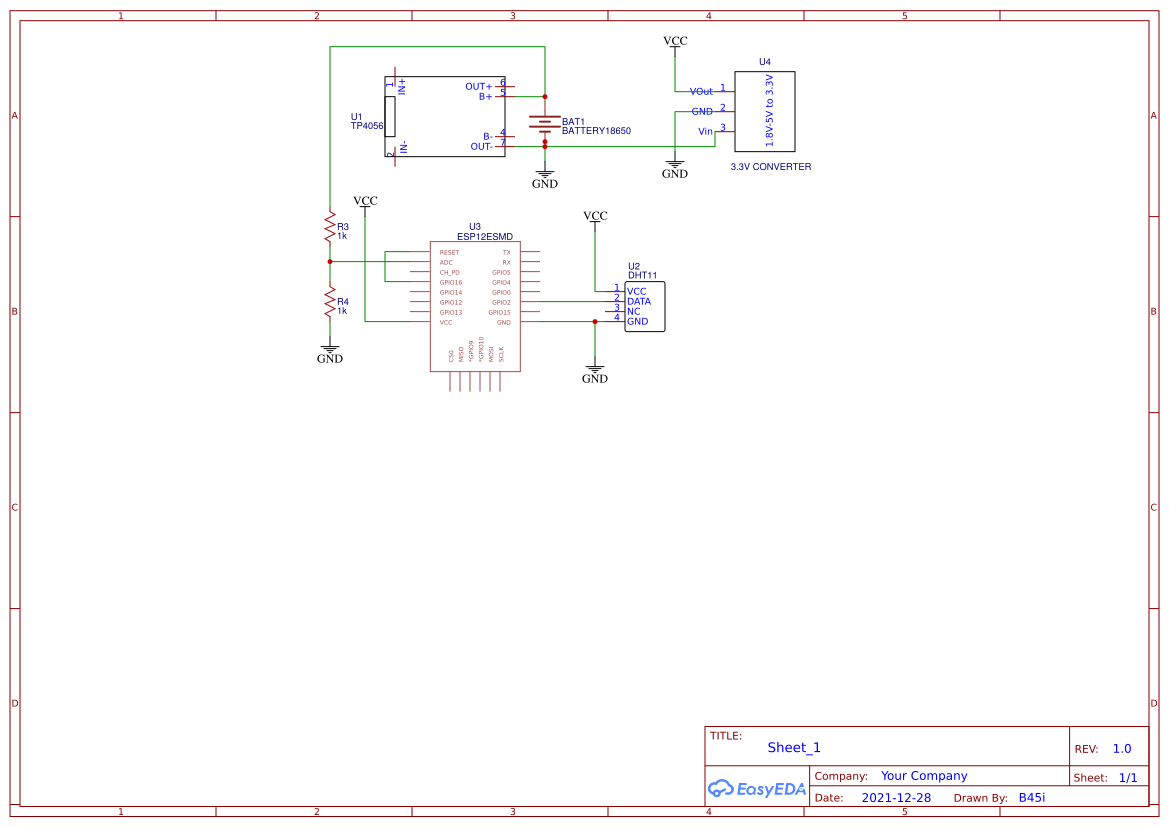Click the VCC power flag above U4
1169x827 pixels.
point(676,42)
